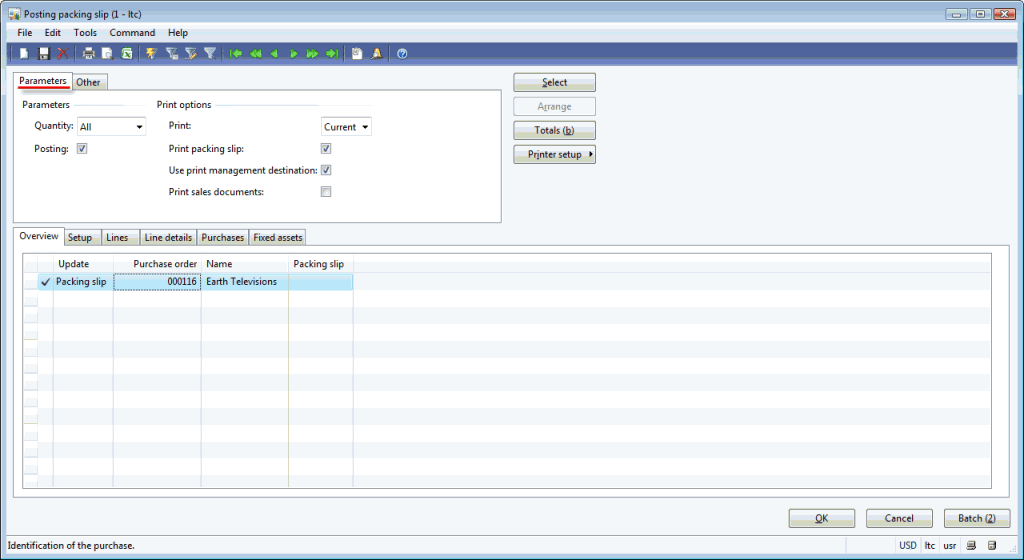The height and width of the screenshot is (560, 1024).
Task: Click the Arrange button
Action: [x=554, y=106]
